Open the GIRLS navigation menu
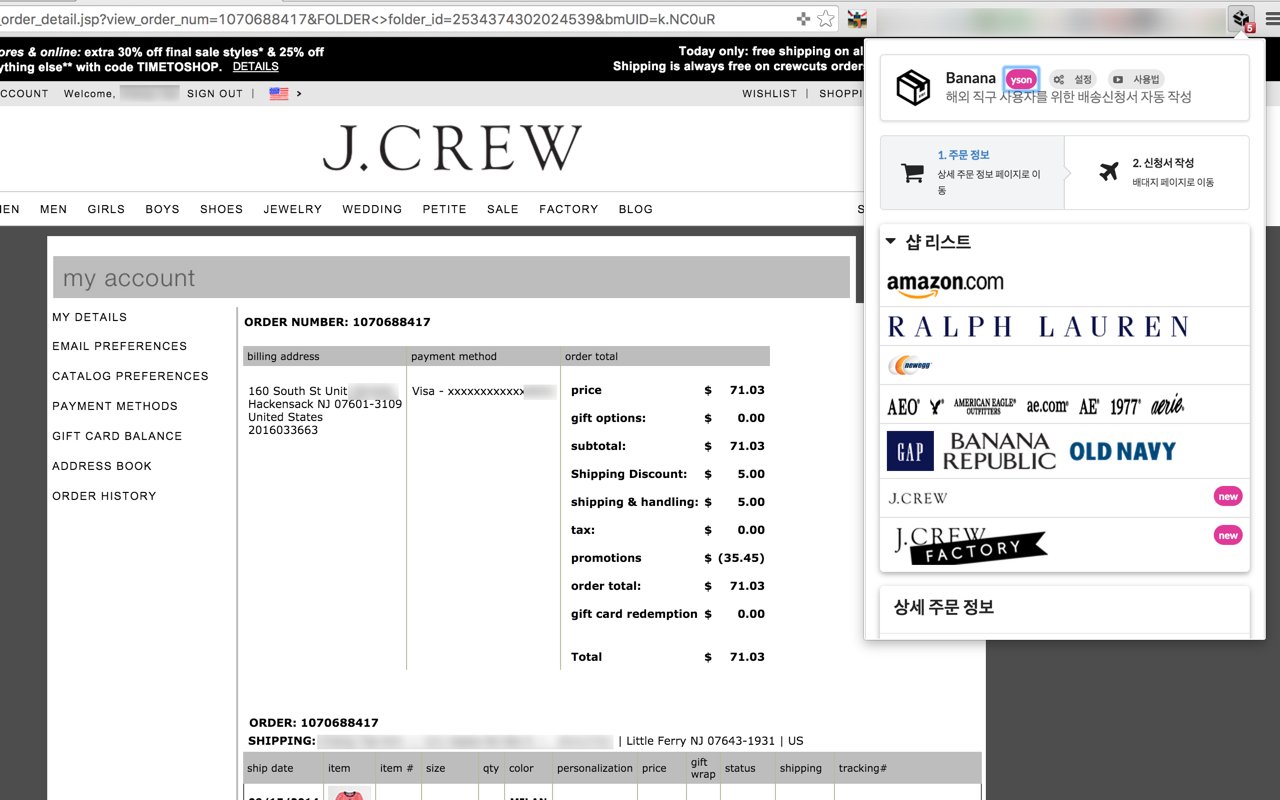Viewport: 1280px width, 800px height. [106, 209]
